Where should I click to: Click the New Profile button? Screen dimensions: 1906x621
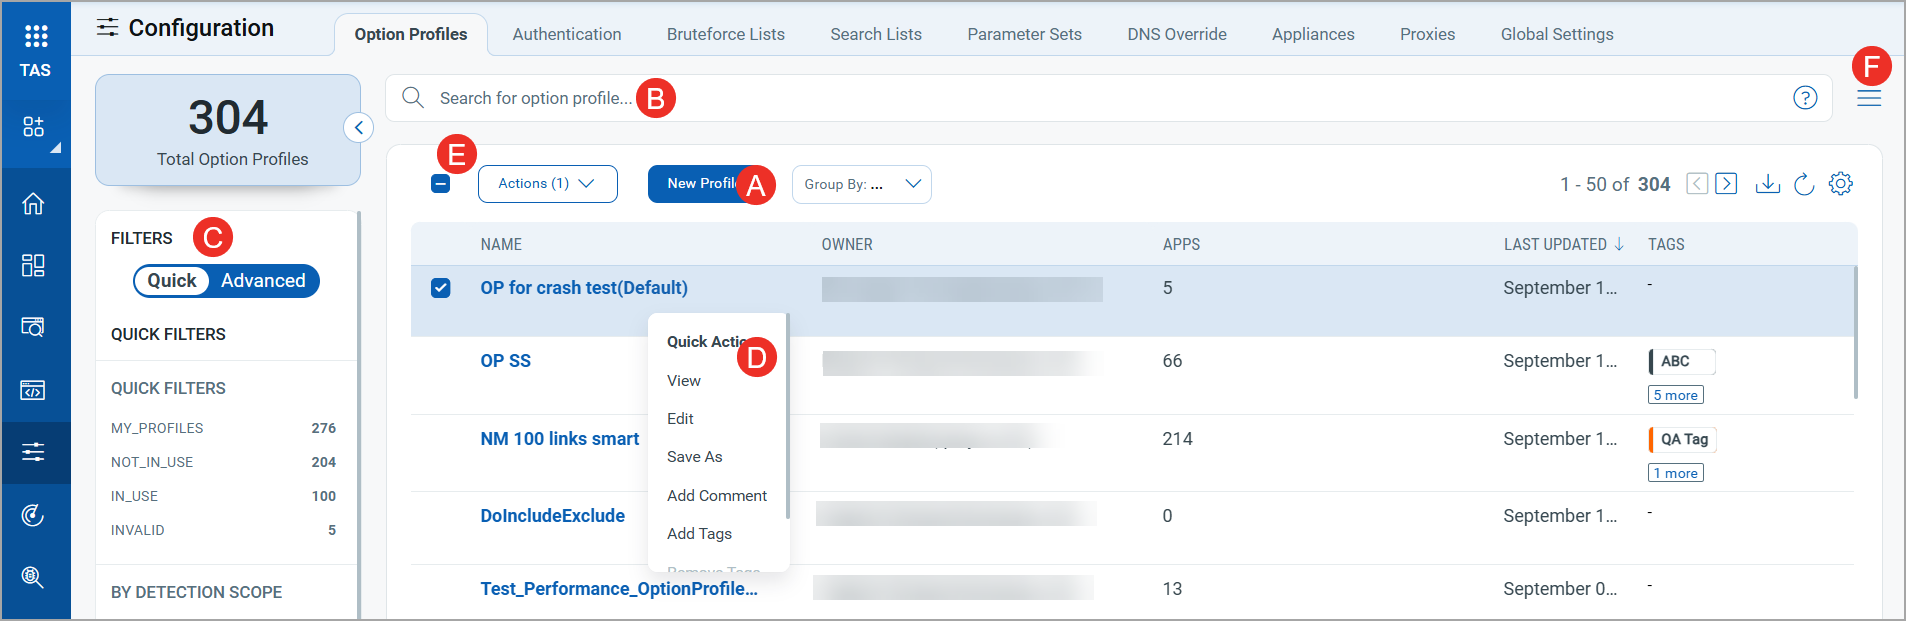(699, 184)
